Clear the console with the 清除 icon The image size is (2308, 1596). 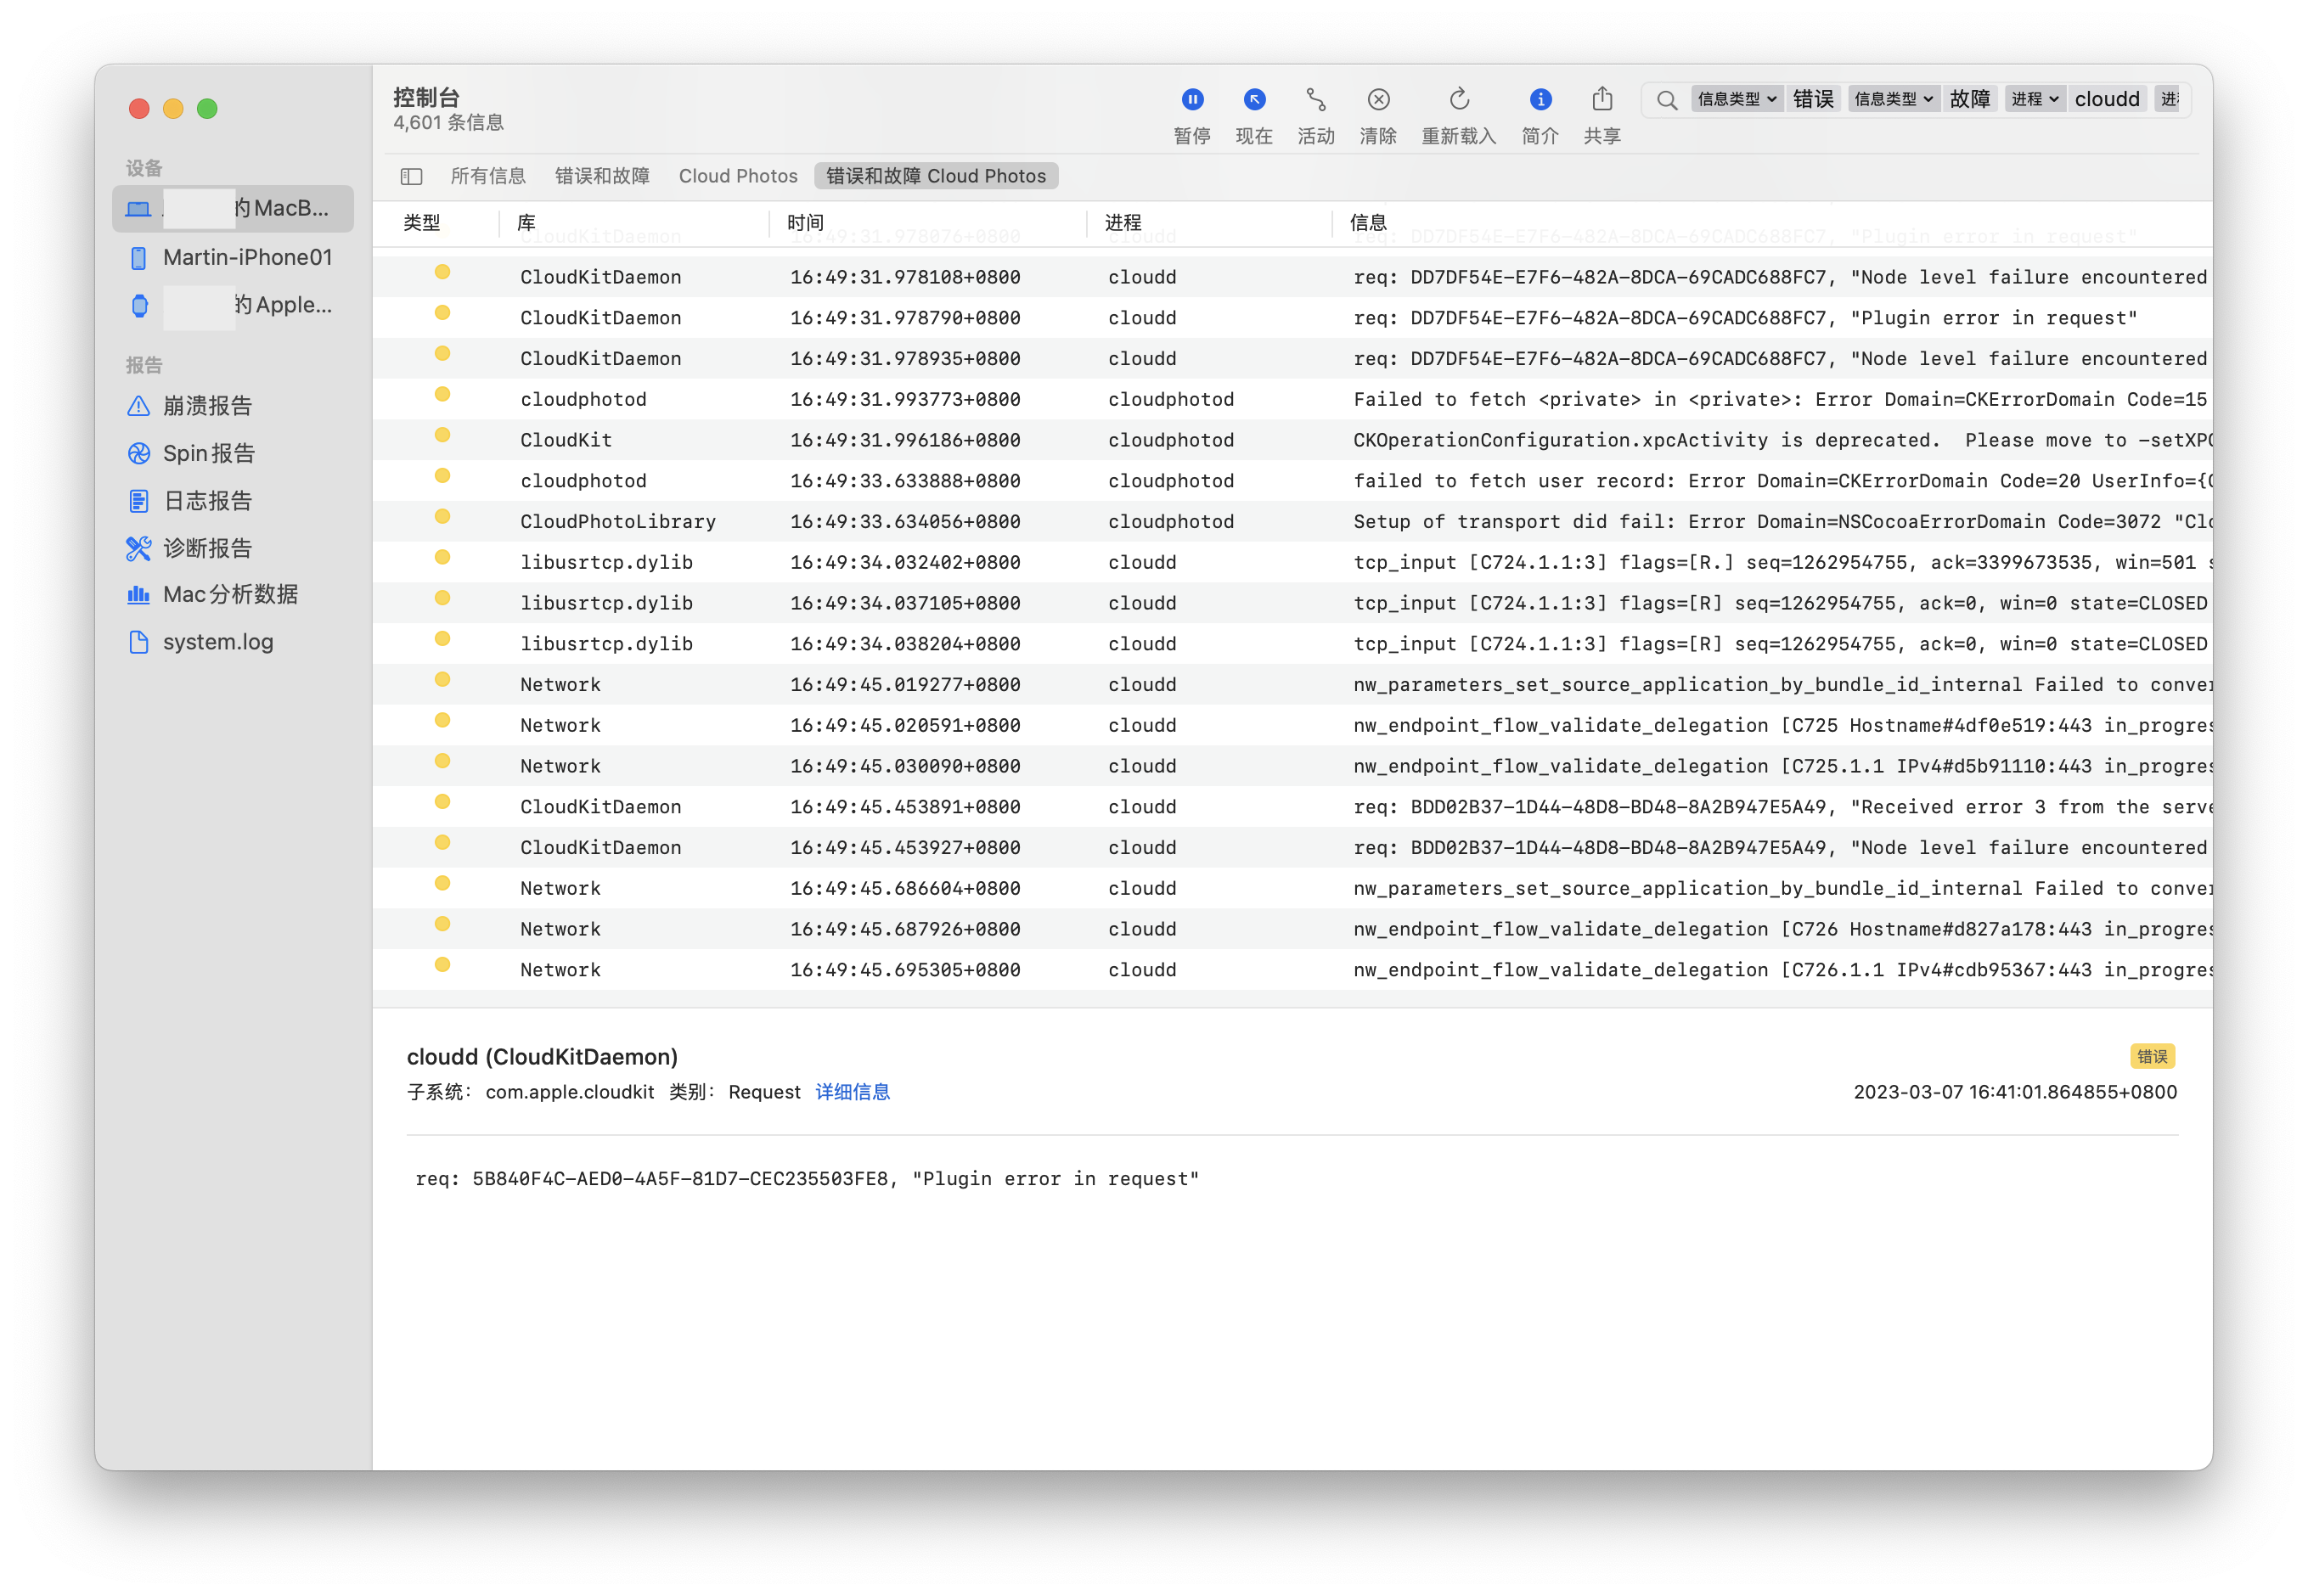tap(1378, 100)
